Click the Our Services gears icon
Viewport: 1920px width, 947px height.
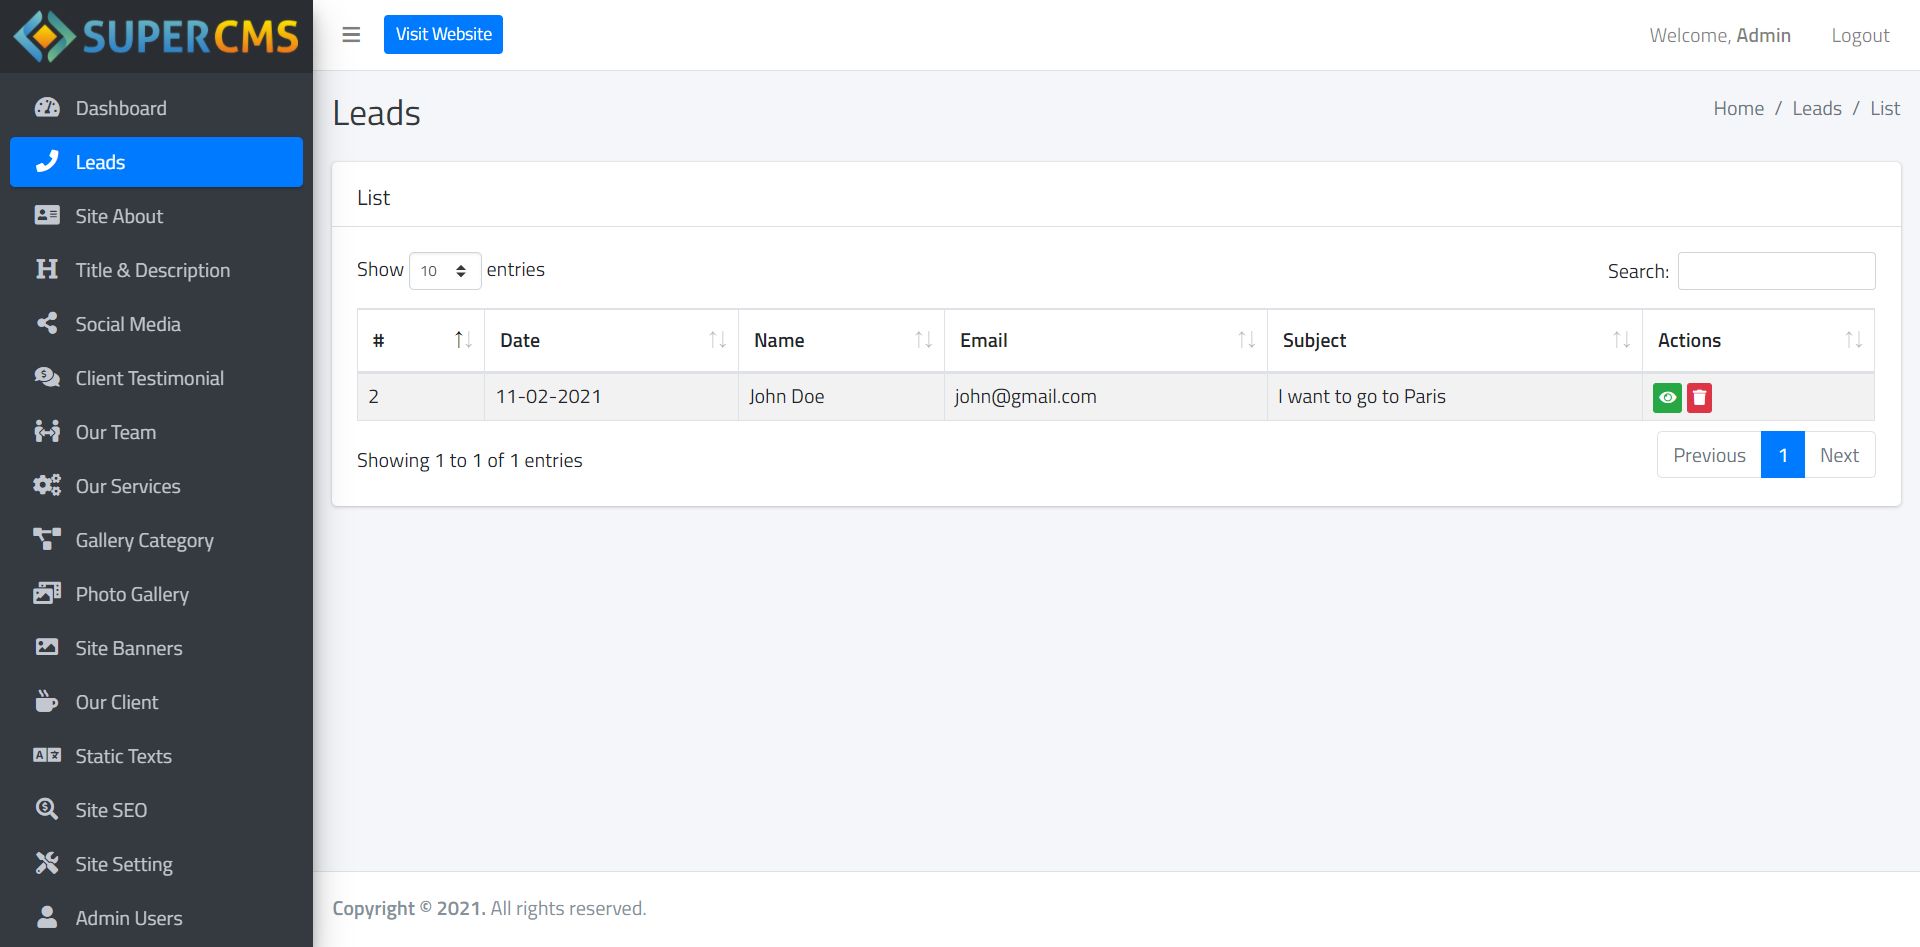(47, 486)
